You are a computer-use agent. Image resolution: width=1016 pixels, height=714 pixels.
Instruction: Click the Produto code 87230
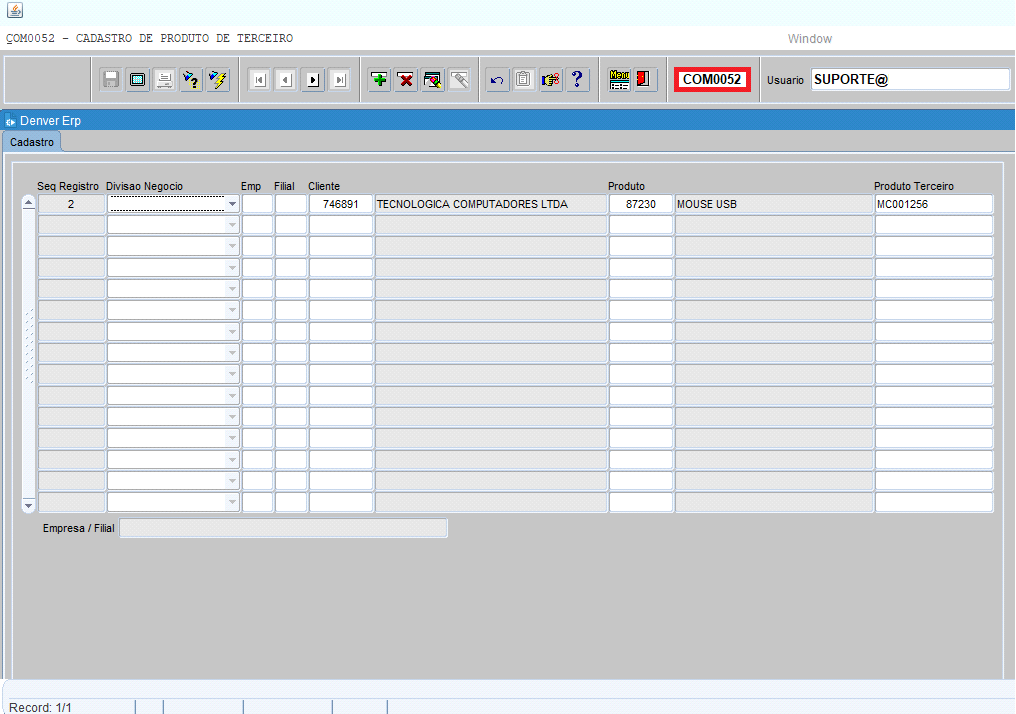[x=641, y=204]
